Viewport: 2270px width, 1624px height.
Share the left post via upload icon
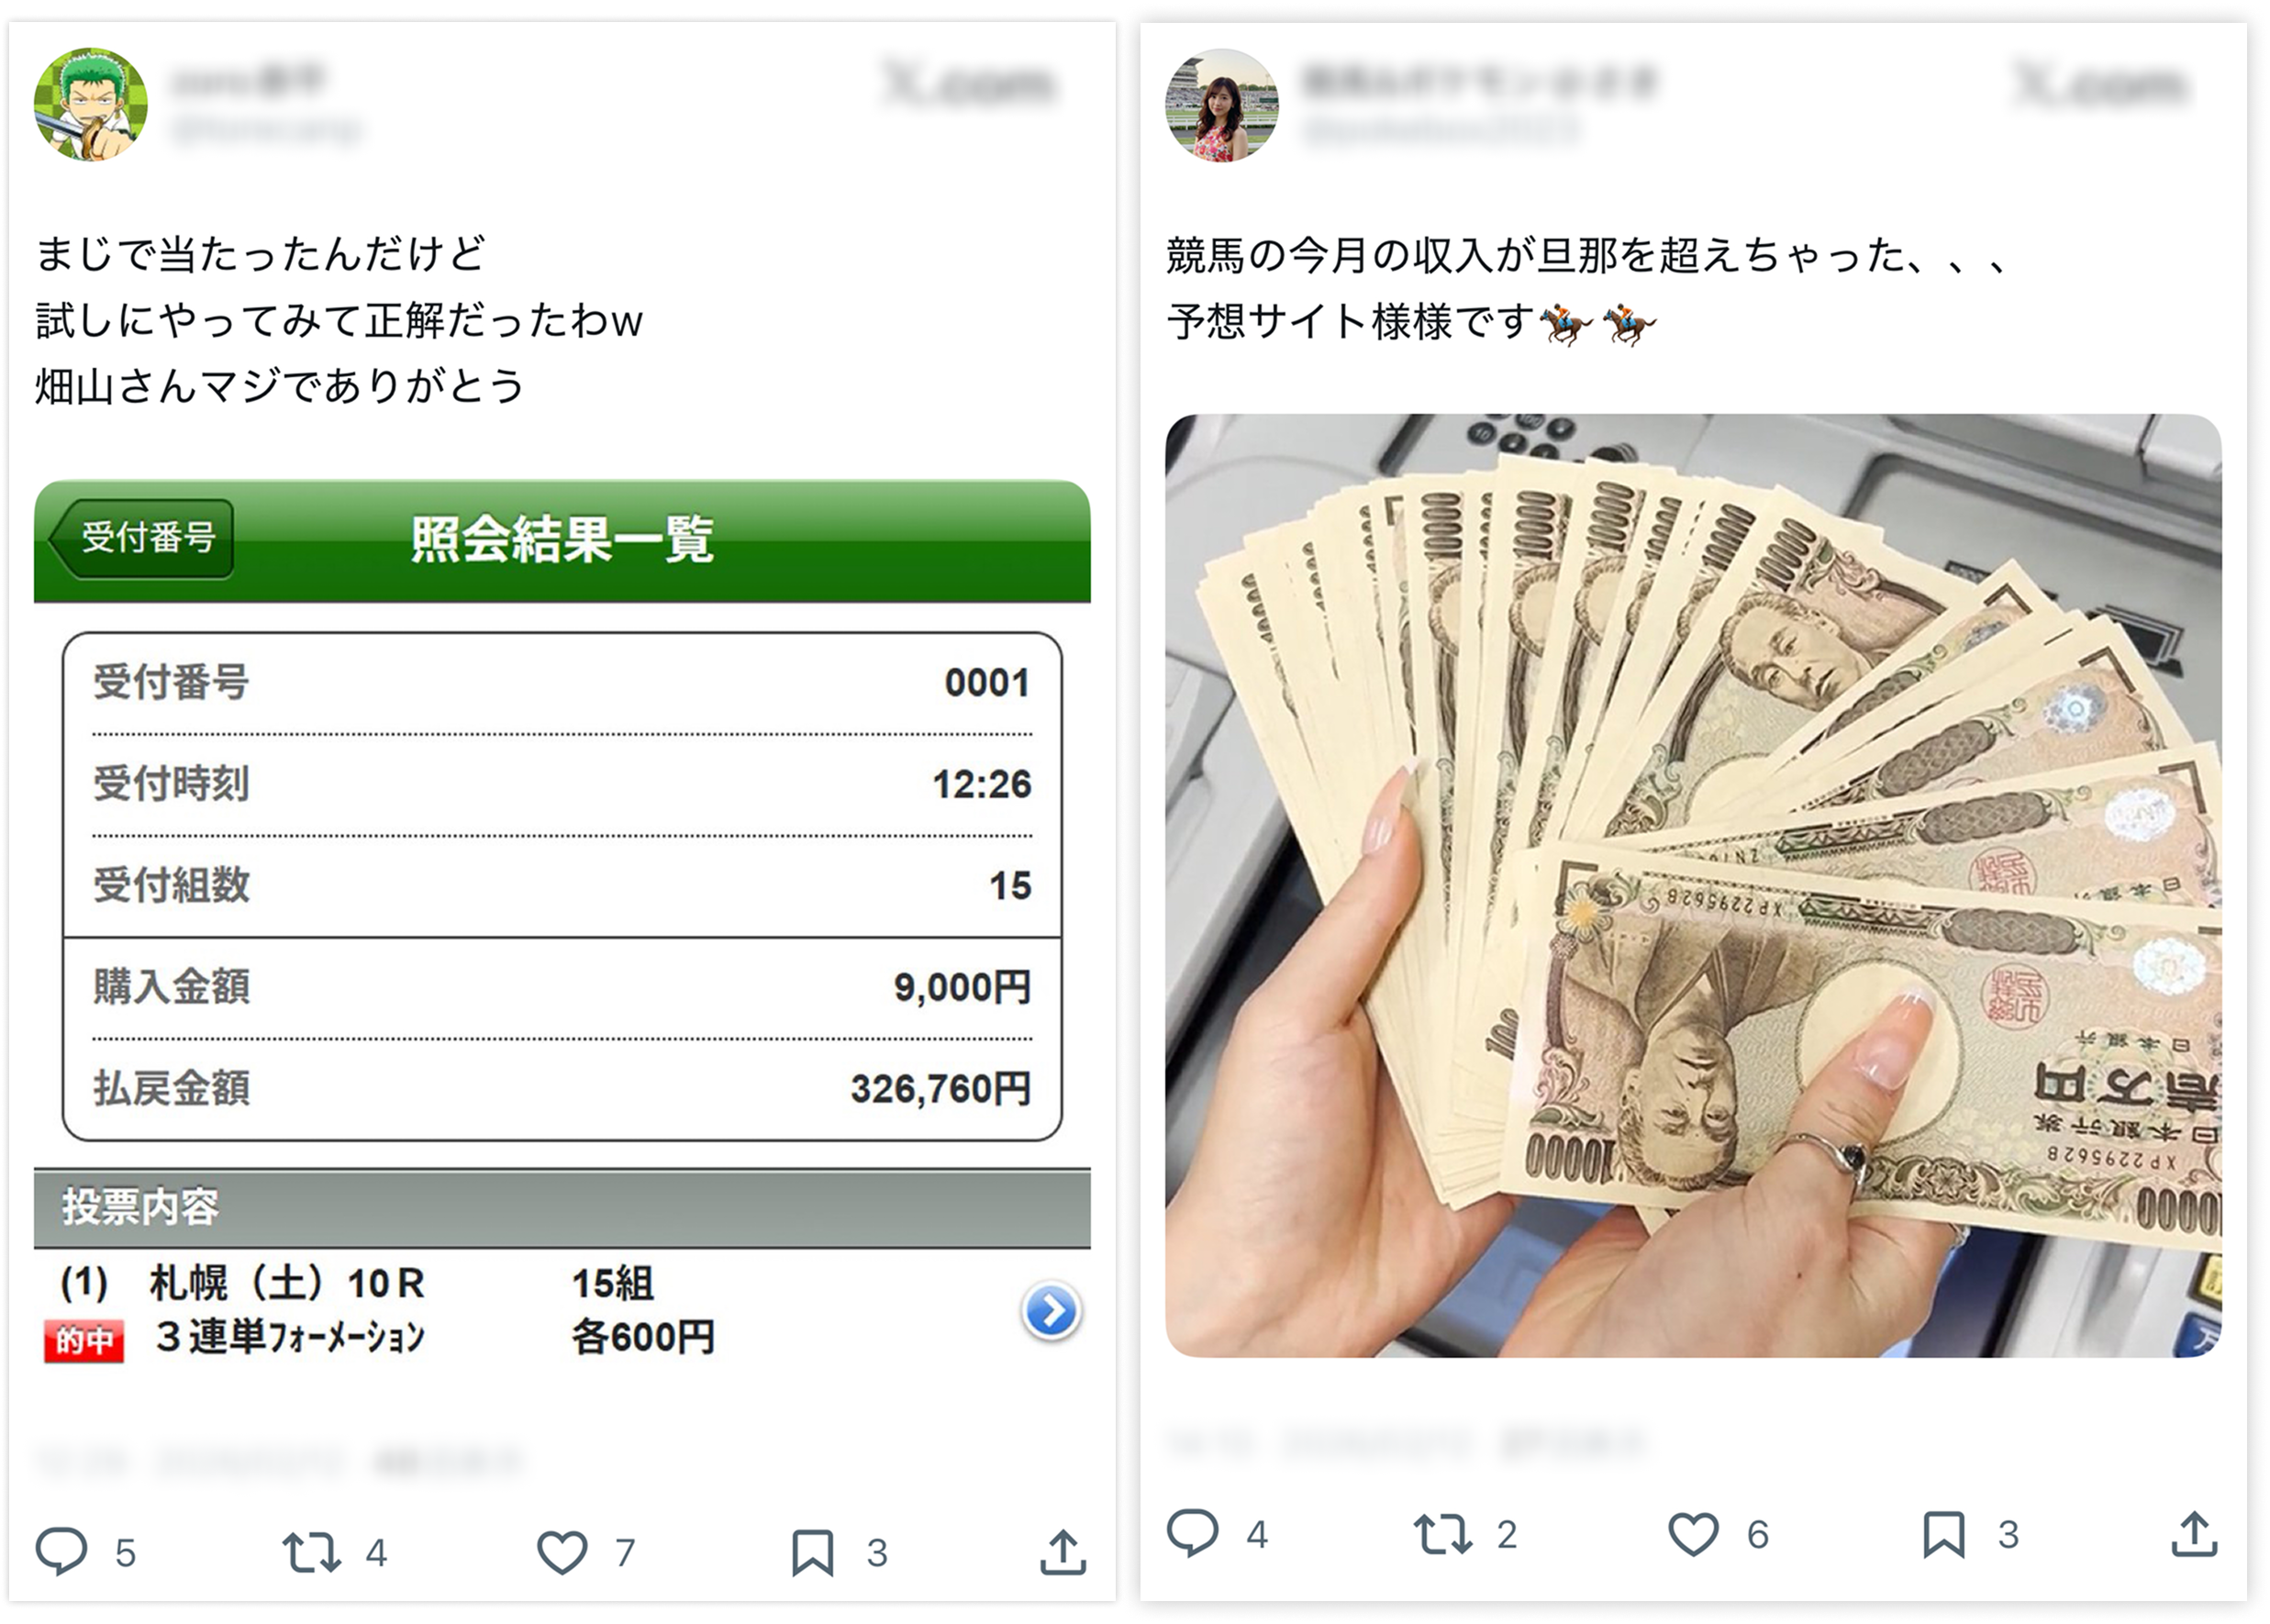[1062, 1551]
